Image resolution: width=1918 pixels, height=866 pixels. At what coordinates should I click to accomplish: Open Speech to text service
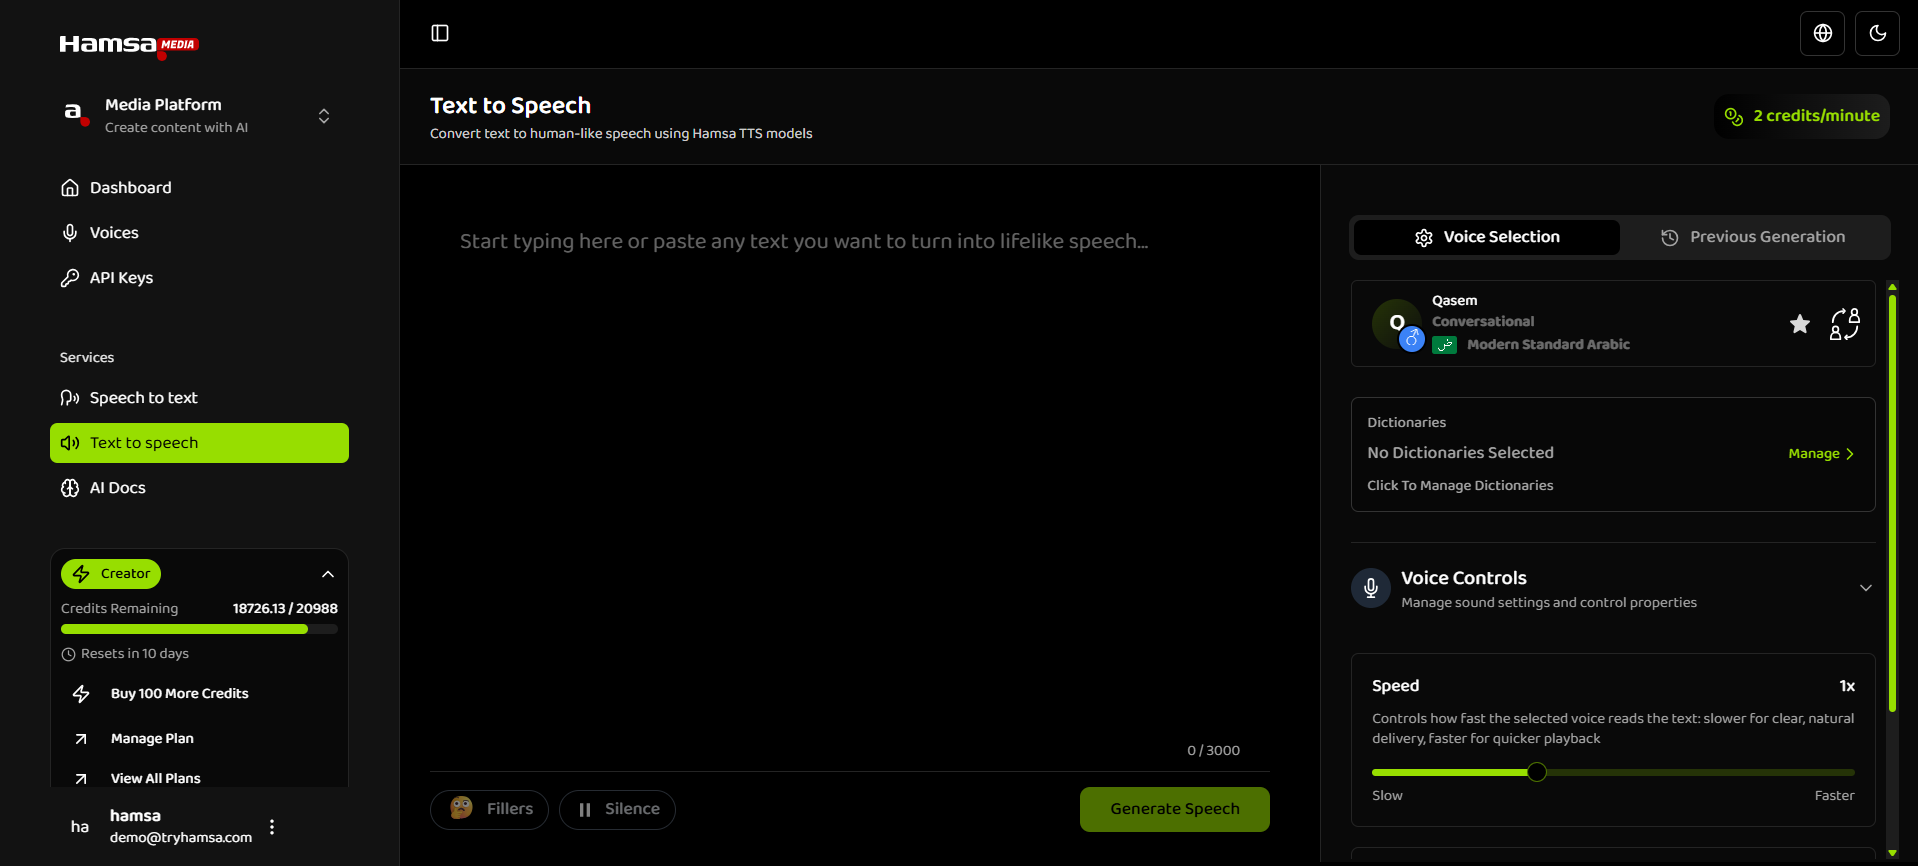point(199,398)
